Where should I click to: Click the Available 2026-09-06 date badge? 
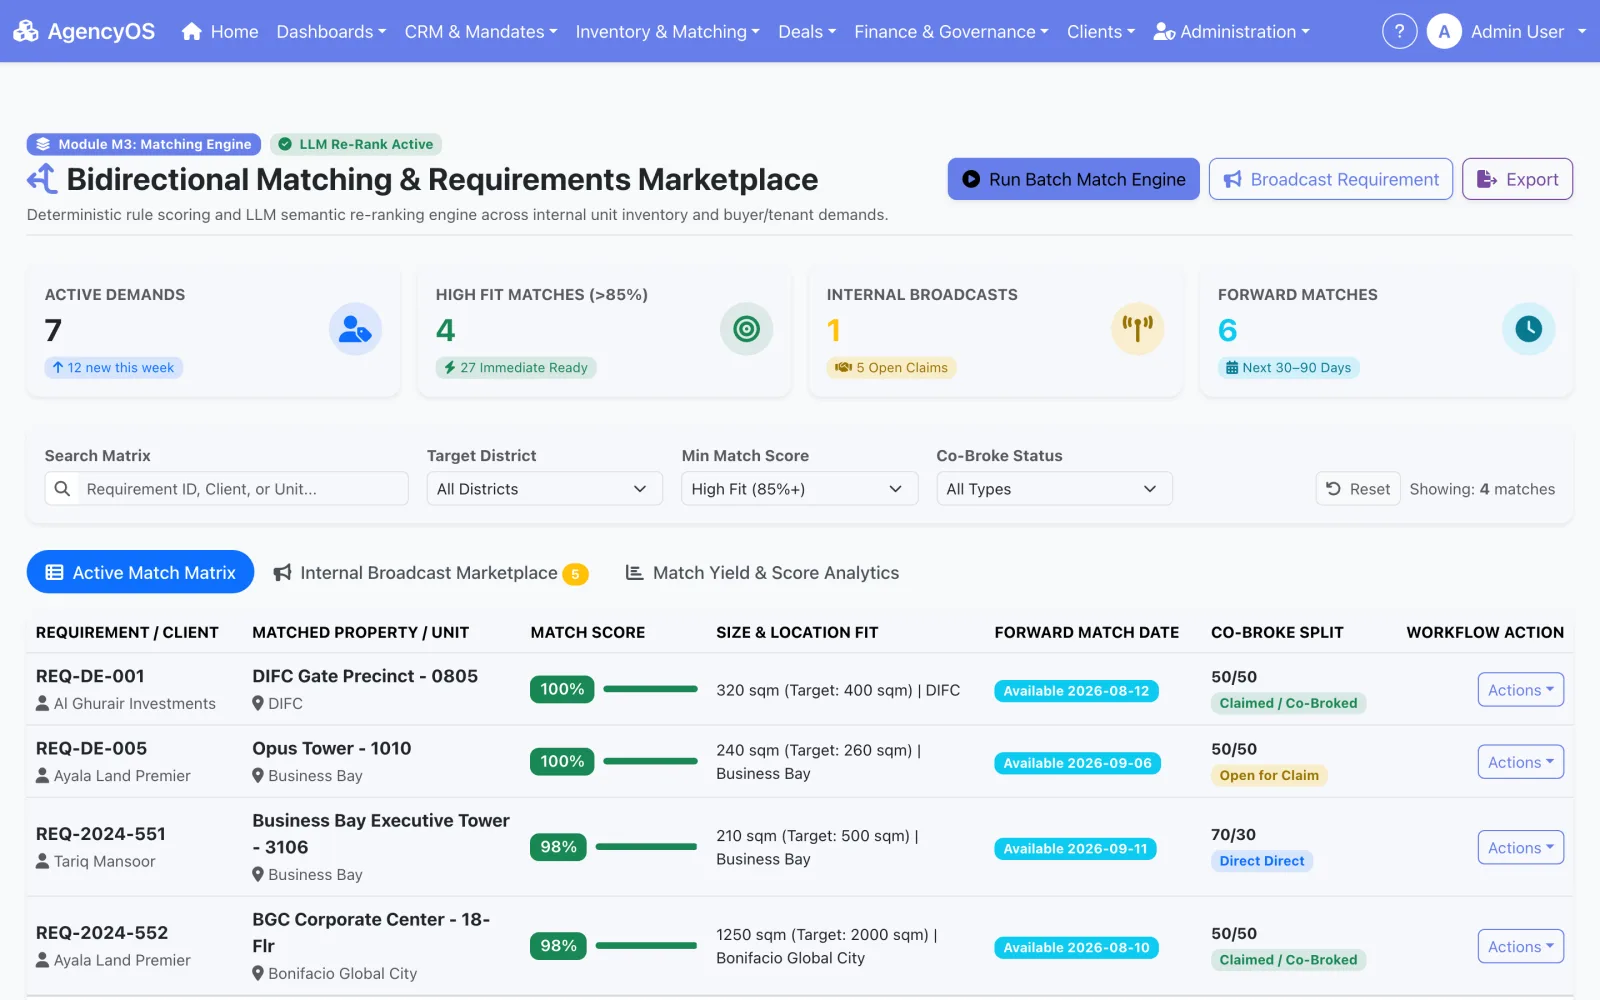[1077, 763]
